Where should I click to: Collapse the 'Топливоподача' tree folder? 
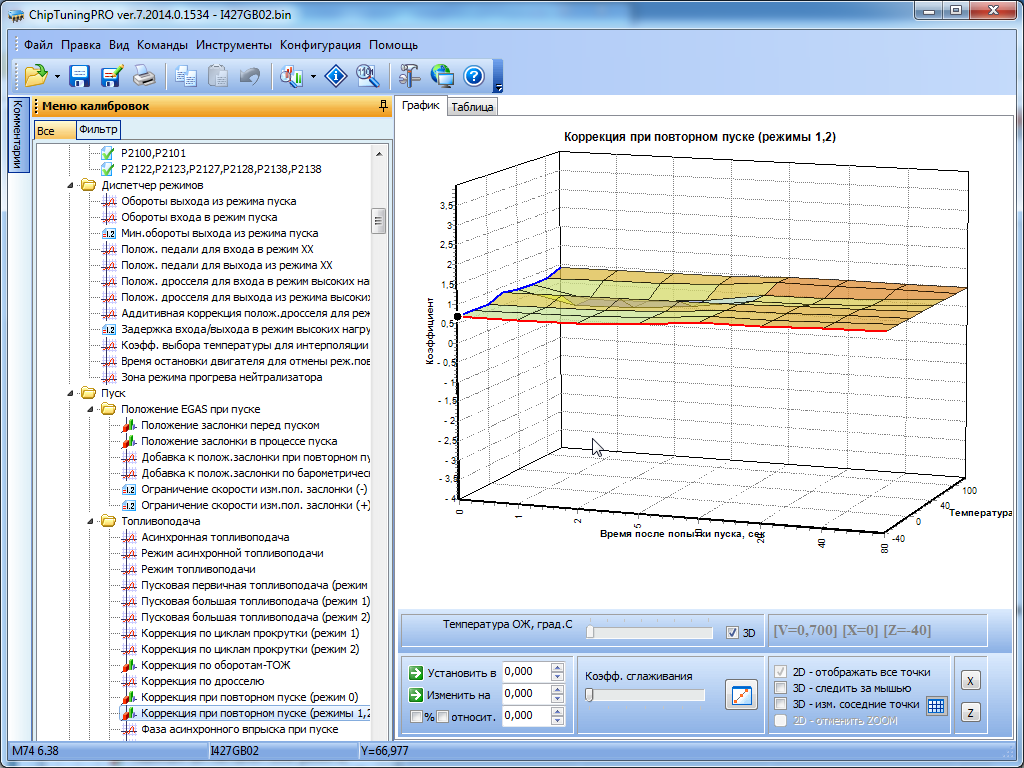(91, 521)
